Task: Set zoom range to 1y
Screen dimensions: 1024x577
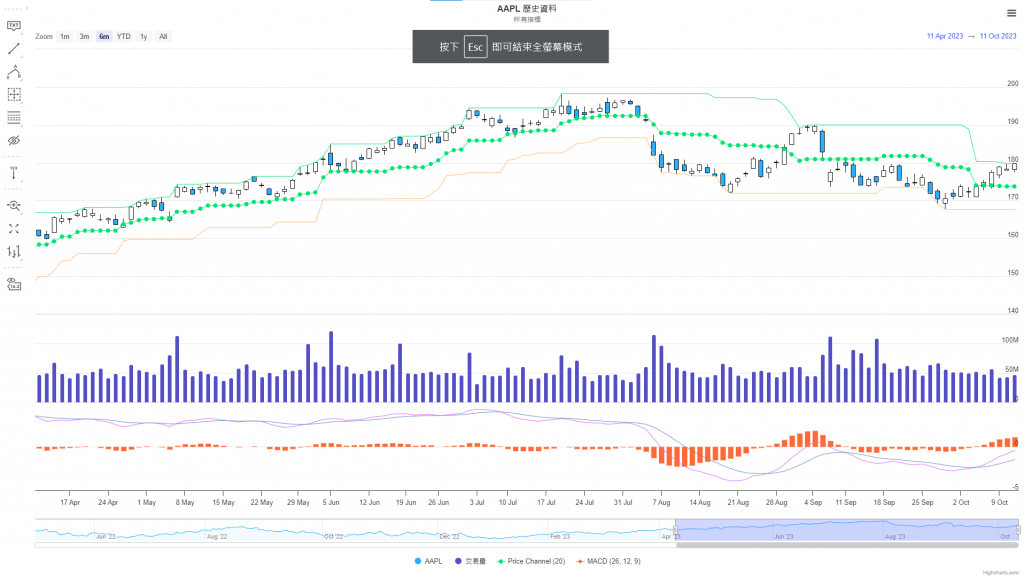Action: click(144, 37)
